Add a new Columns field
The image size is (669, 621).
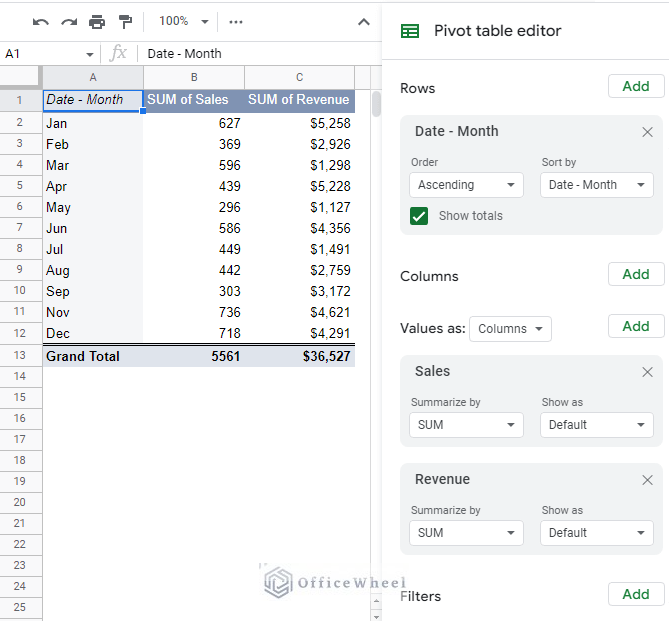click(636, 274)
